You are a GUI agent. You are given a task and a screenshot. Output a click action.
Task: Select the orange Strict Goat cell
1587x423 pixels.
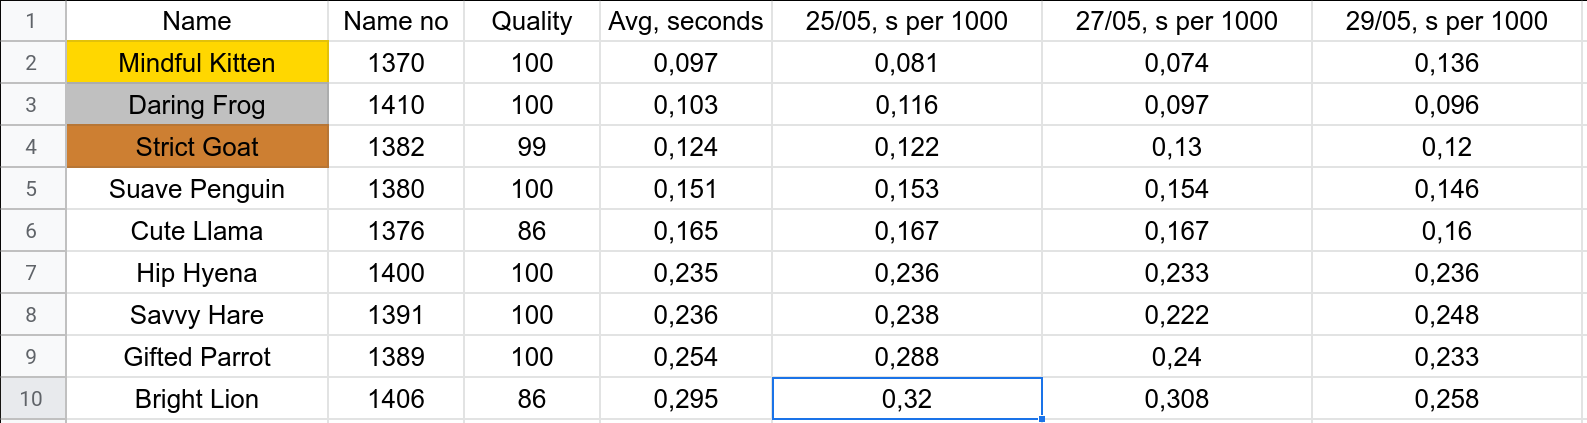pyautogui.click(x=197, y=147)
